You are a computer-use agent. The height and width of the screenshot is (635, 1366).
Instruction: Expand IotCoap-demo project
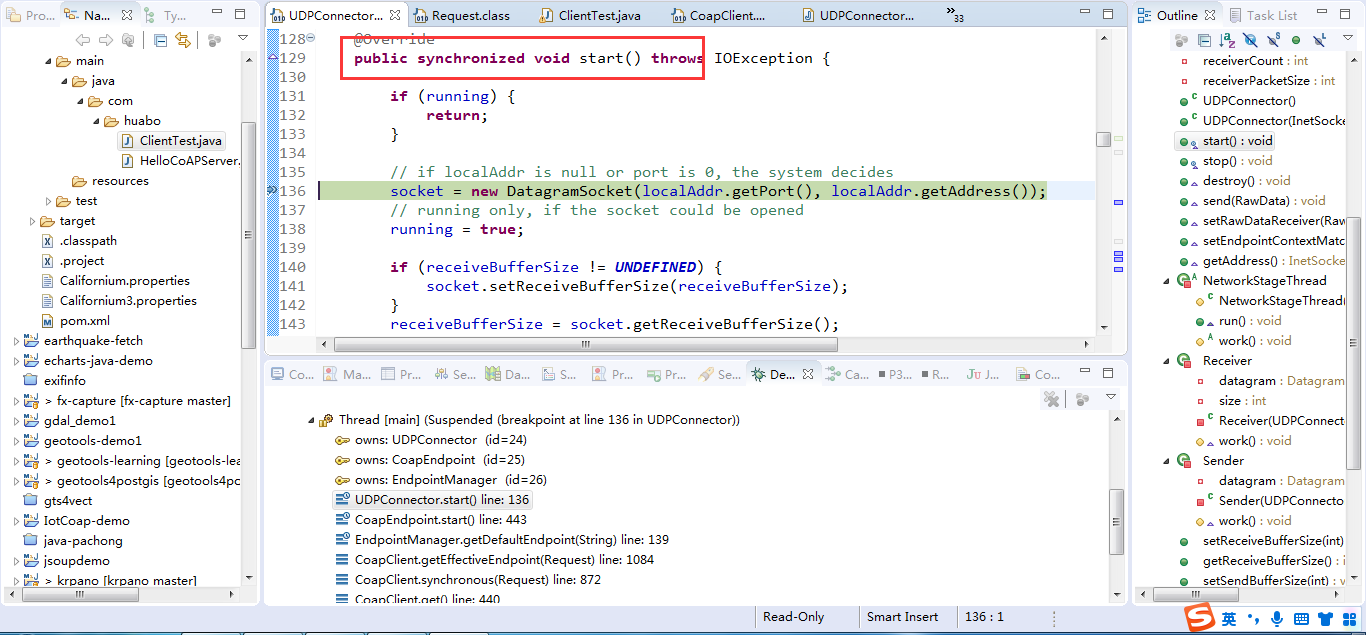(x=16, y=521)
